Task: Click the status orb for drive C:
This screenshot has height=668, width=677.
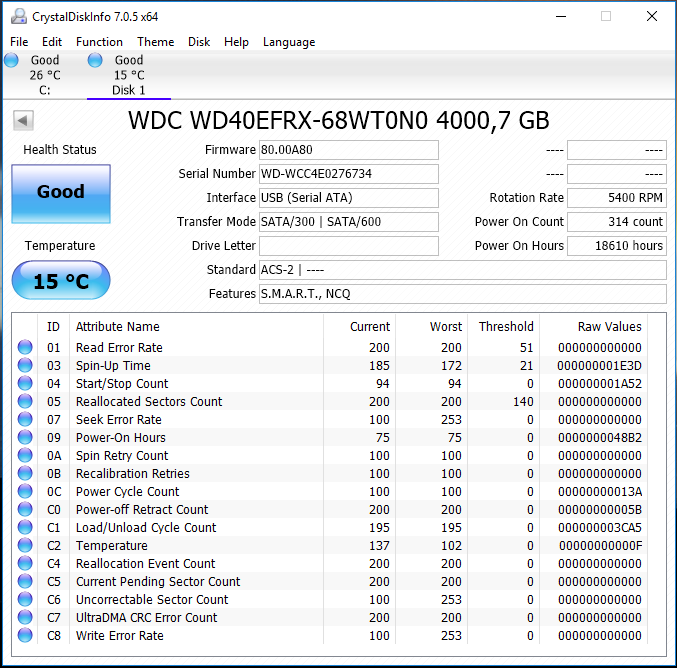Action: click(x=12, y=60)
